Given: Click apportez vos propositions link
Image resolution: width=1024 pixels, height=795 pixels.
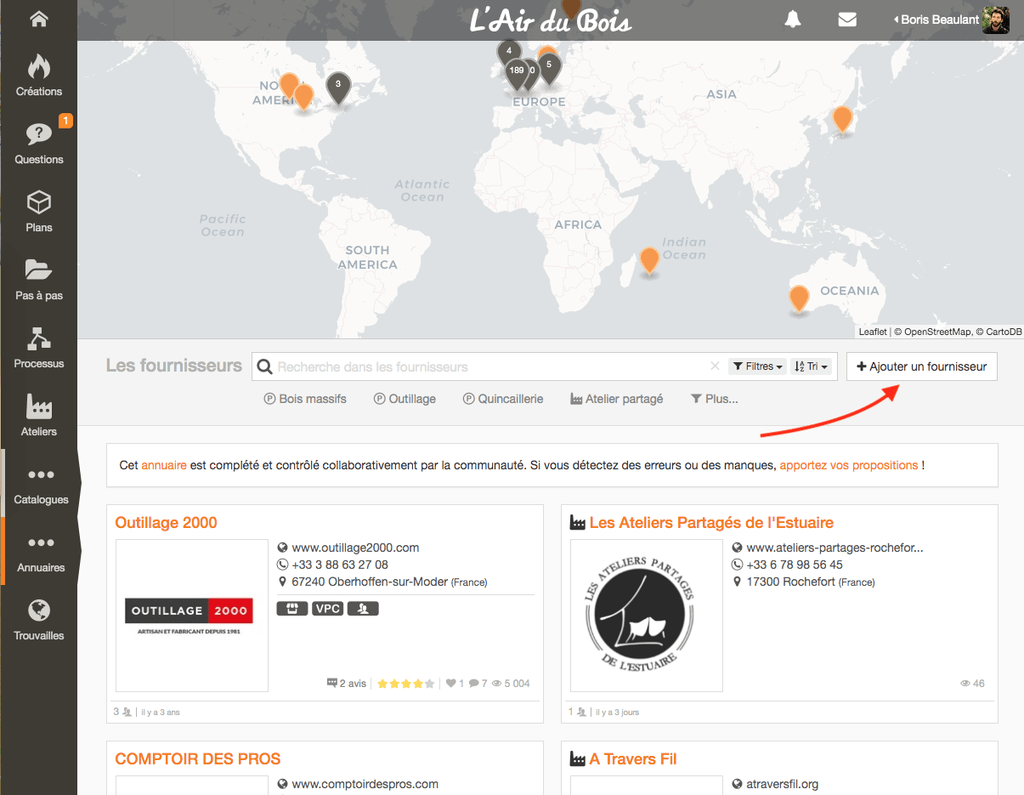Looking at the screenshot, I should (x=848, y=465).
